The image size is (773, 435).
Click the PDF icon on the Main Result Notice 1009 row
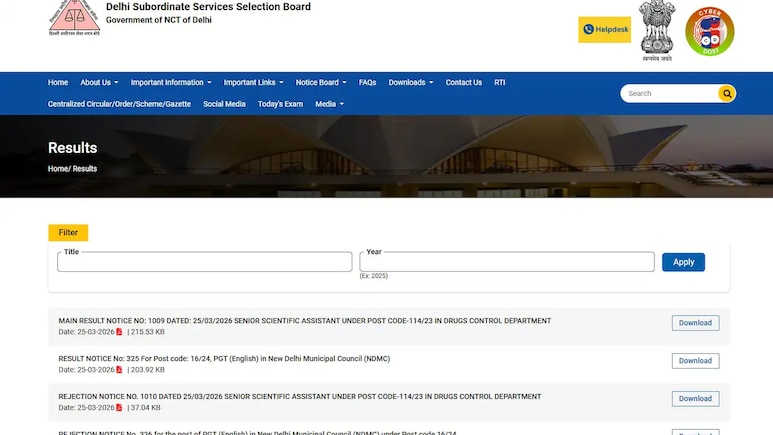coord(119,332)
